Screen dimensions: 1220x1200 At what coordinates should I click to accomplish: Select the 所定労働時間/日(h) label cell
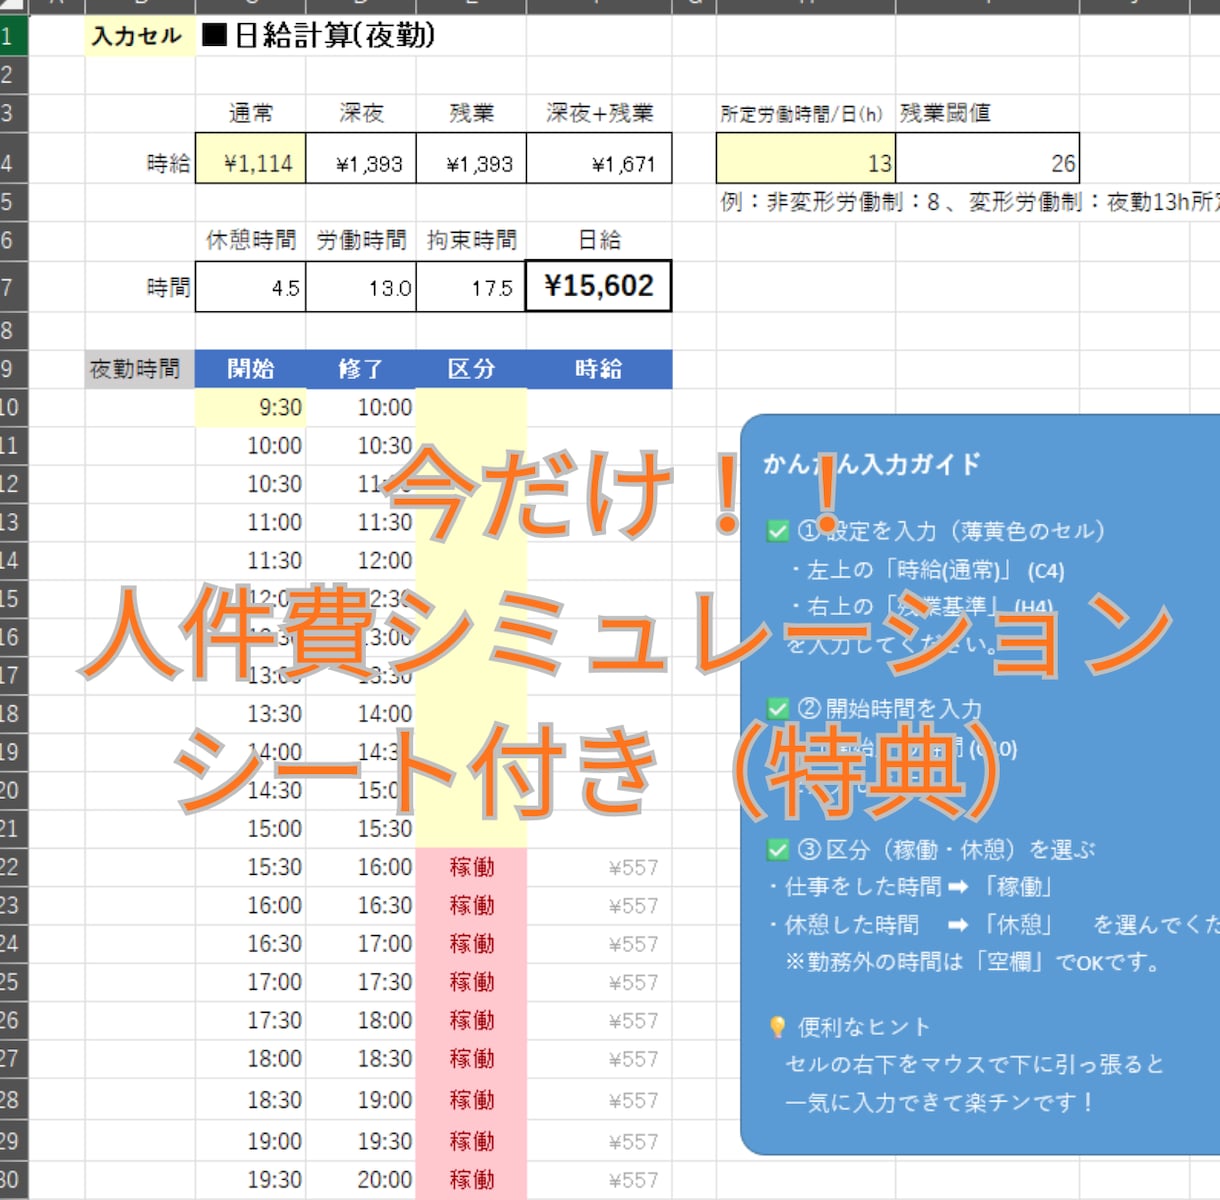[802, 113]
